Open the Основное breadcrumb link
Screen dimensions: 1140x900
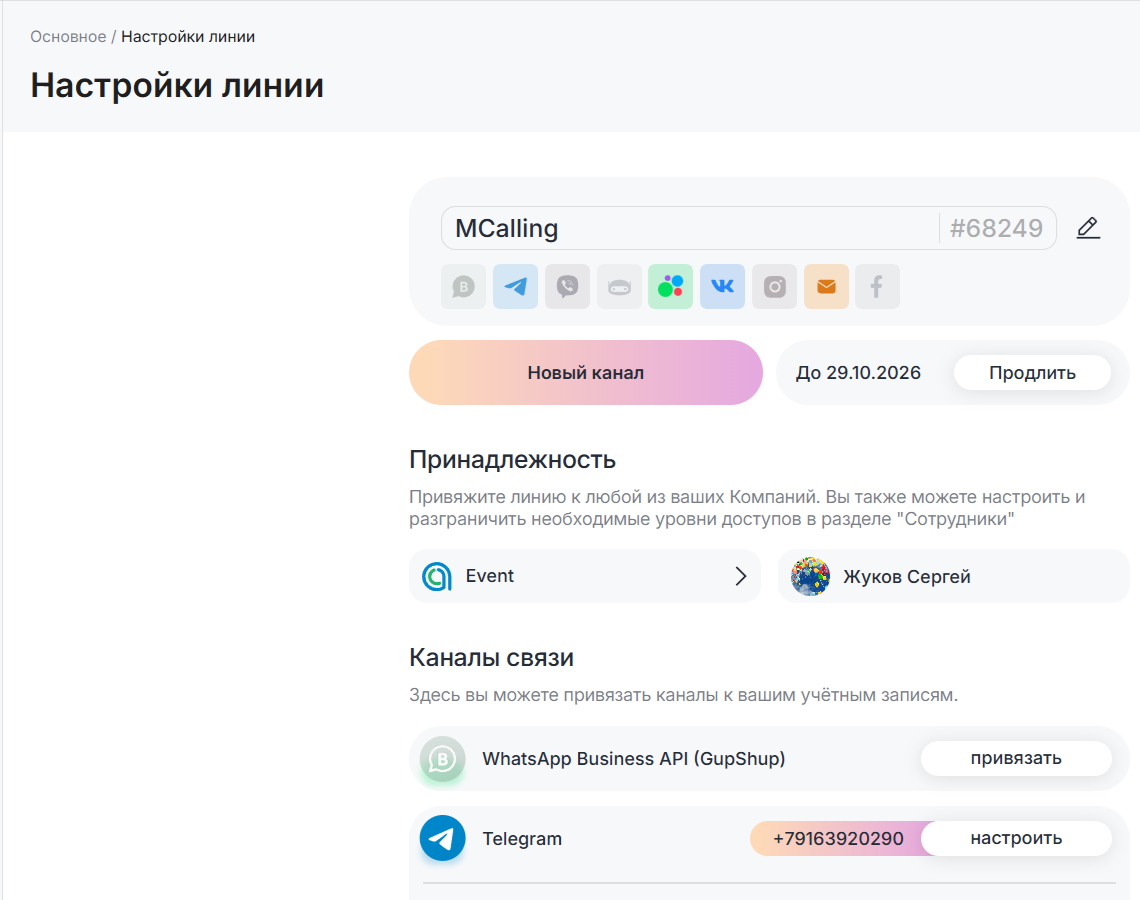[x=68, y=37]
